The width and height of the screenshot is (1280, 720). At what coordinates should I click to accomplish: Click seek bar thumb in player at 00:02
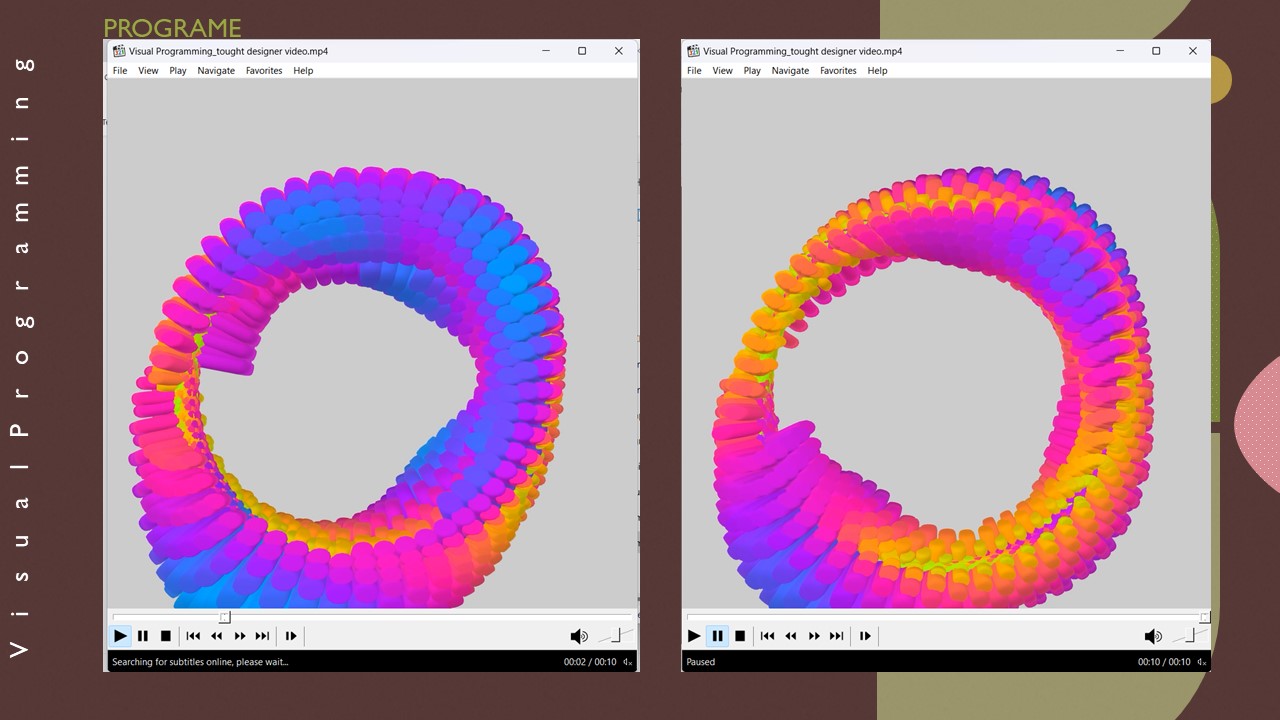(x=225, y=617)
